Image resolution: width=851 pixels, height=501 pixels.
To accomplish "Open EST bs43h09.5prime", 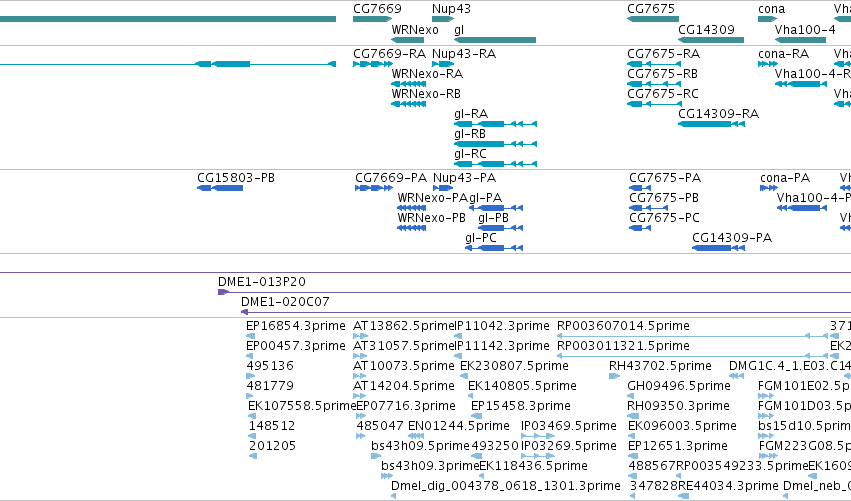I will point(420,447).
